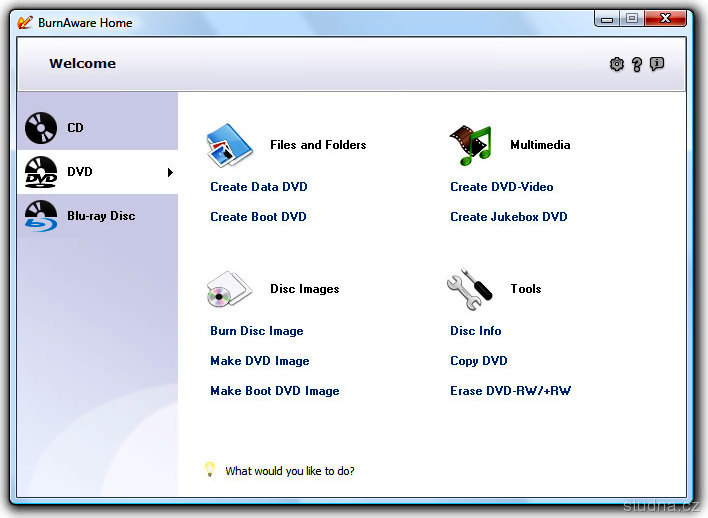Select the Blu-ray Disc category
This screenshot has width=708, height=518.
point(98,216)
